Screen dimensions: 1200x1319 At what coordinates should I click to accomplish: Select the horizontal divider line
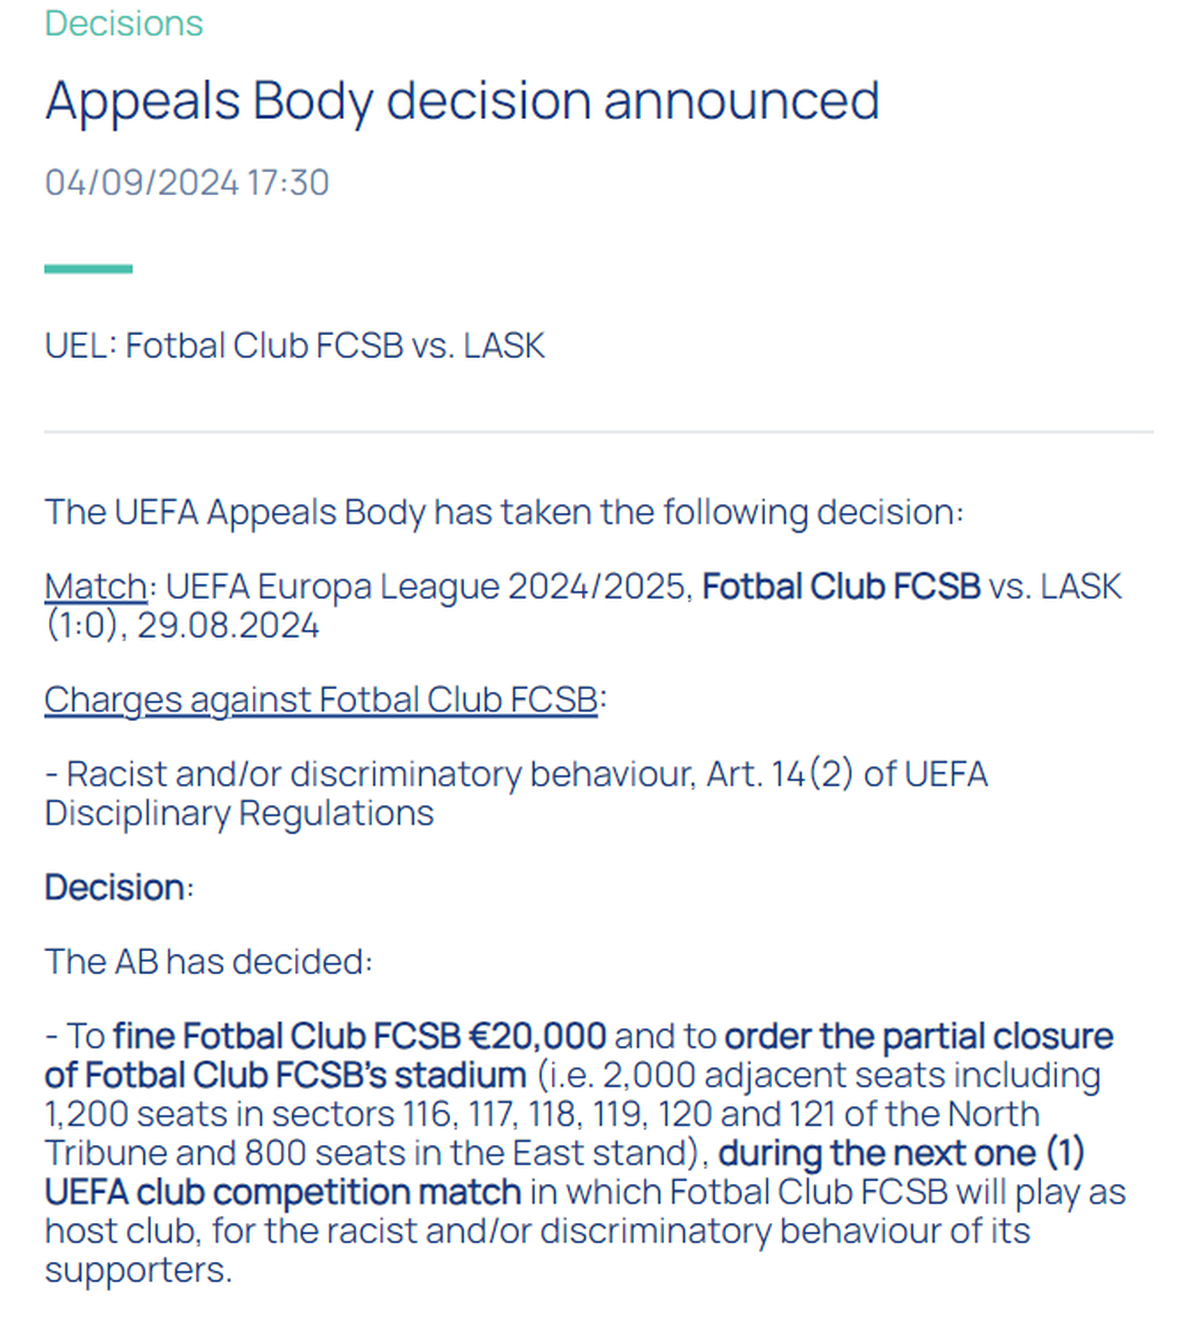[599, 432]
